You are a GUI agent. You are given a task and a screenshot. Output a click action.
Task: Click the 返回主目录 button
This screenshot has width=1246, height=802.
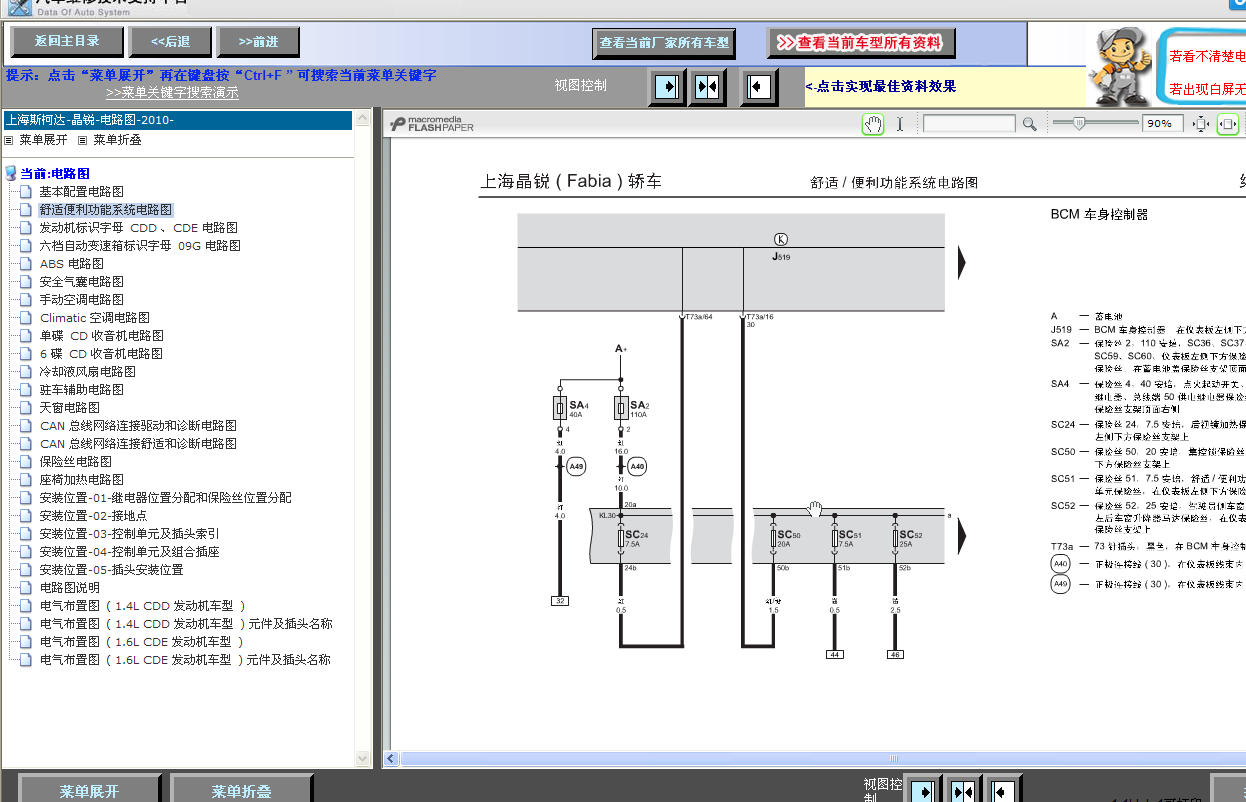[x=68, y=41]
